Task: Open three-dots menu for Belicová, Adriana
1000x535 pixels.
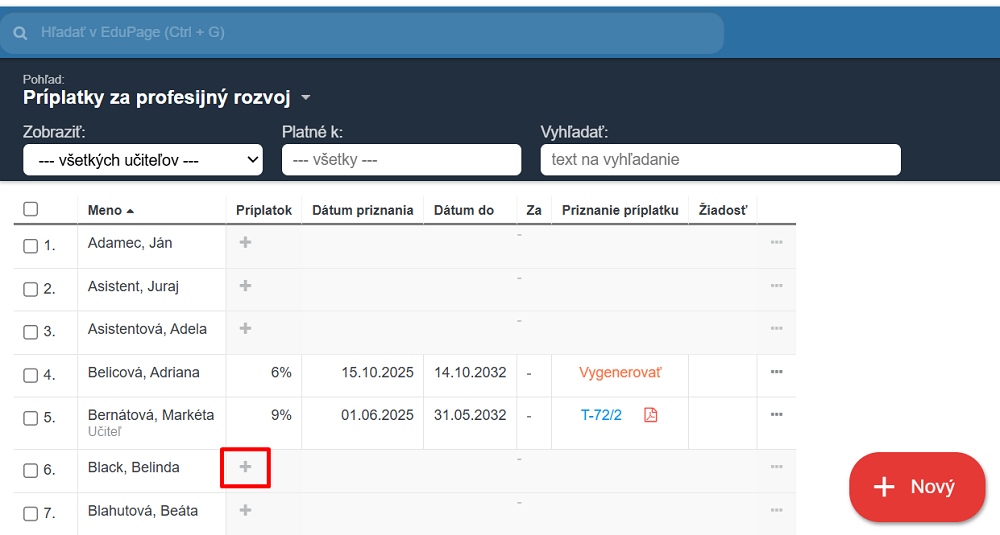Action: (x=776, y=372)
